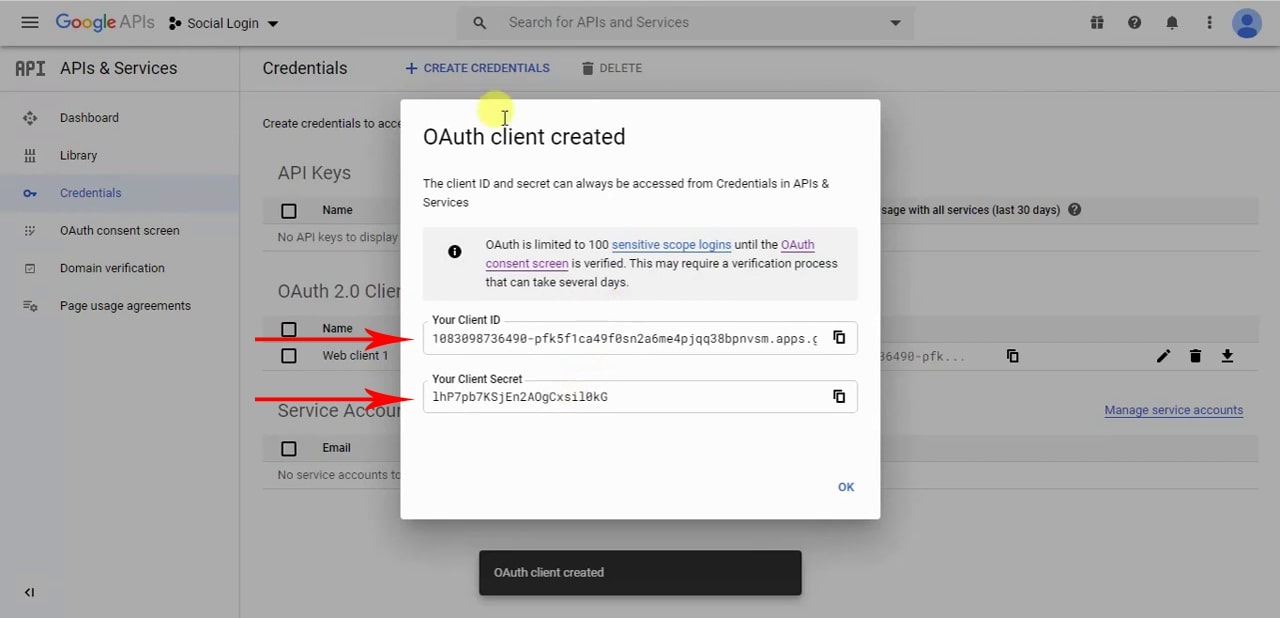Expand the search bar dropdown arrow
The width and height of the screenshot is (1280, 618).
895,23
